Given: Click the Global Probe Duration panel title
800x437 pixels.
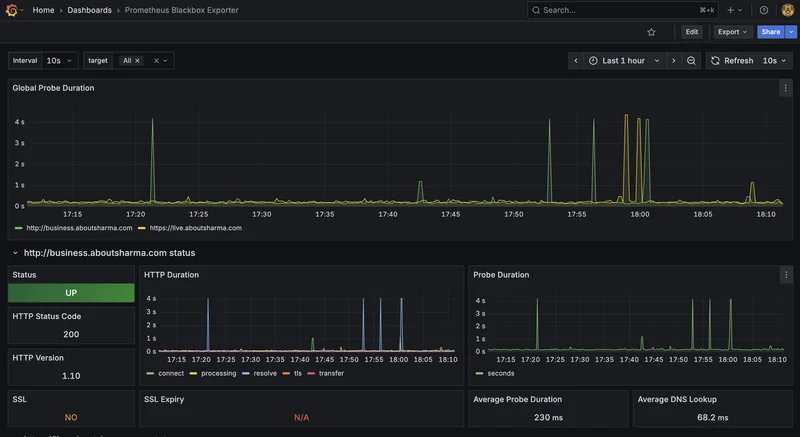Looking at the screenshot, I should coord(53,88).
